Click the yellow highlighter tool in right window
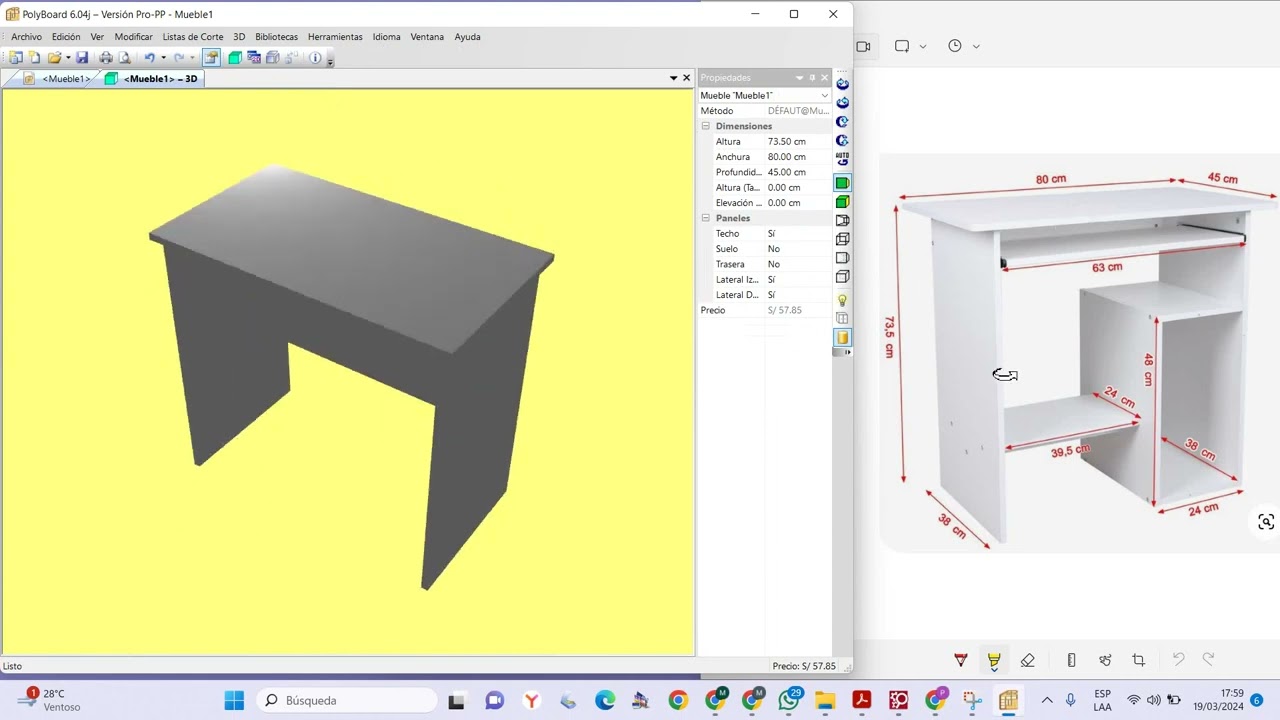Image resolution: width=1280 pixels, height=720 pixels. [x=993, y=660]
